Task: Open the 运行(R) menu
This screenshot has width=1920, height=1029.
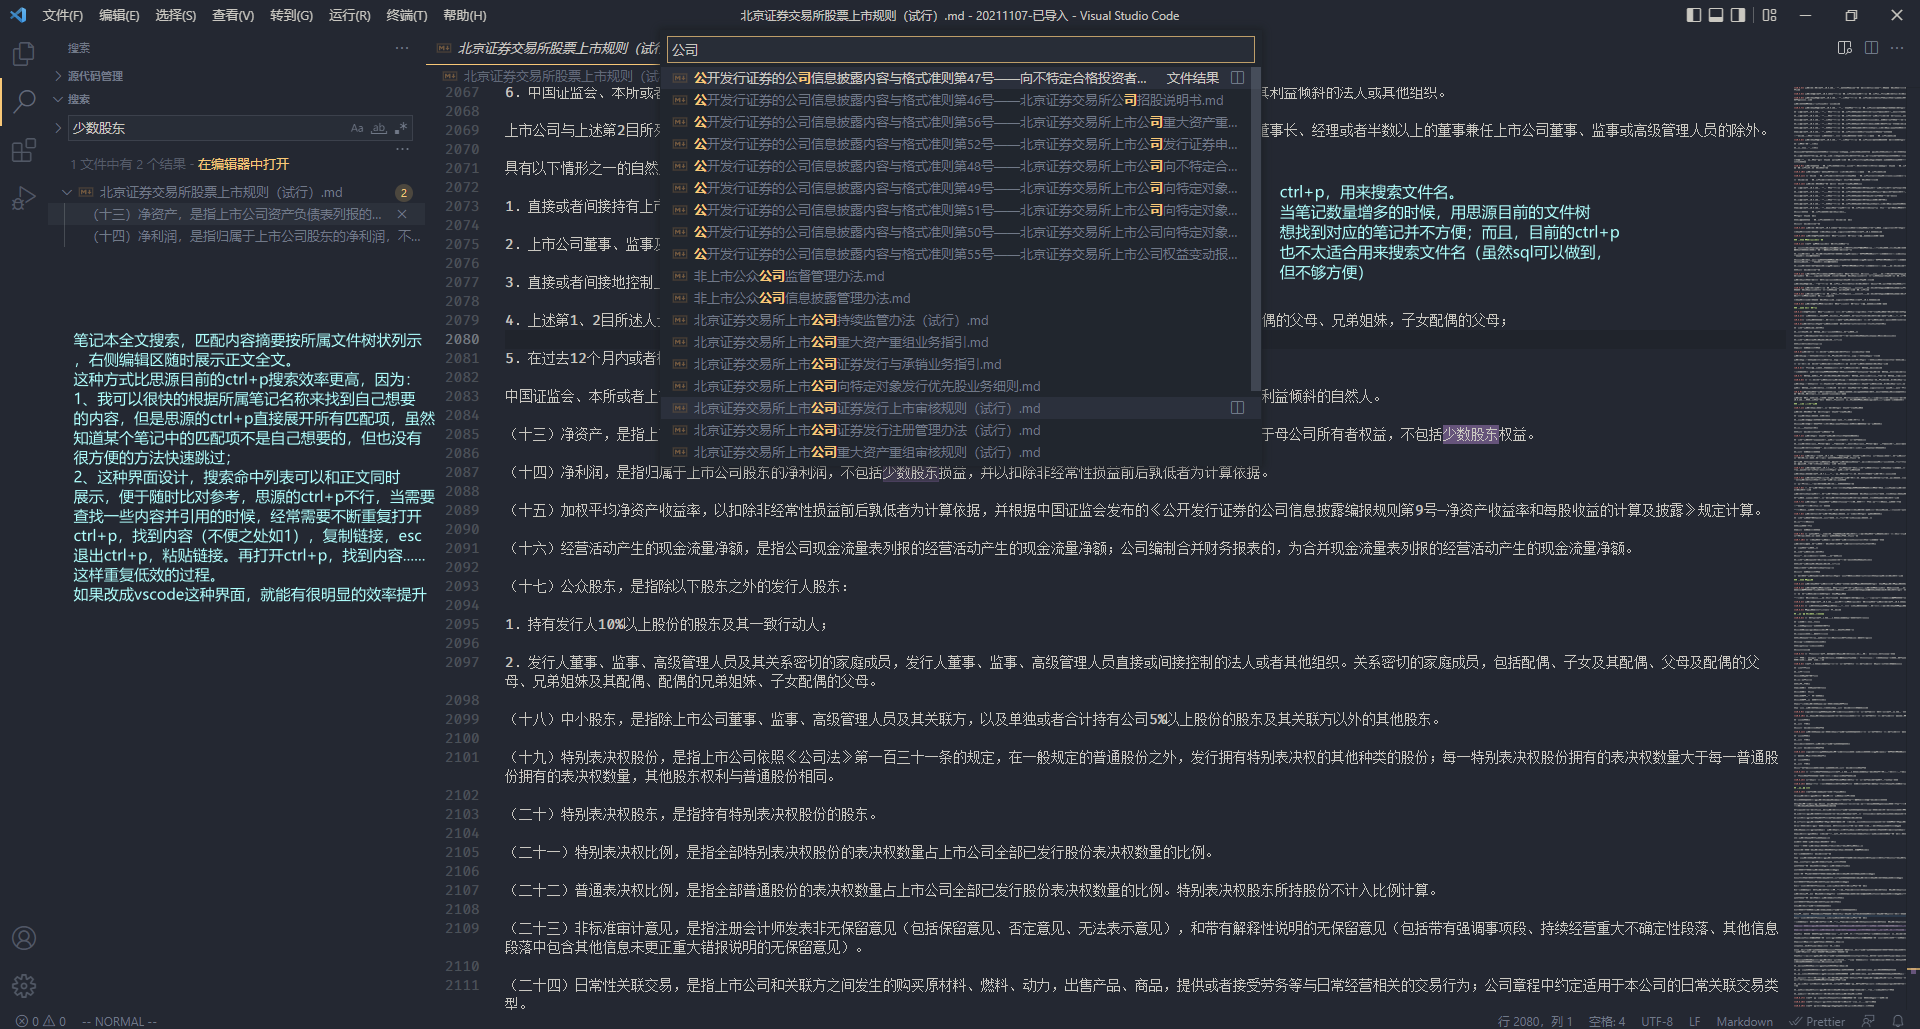Action: pyautogui.click(x=349, y=15)
